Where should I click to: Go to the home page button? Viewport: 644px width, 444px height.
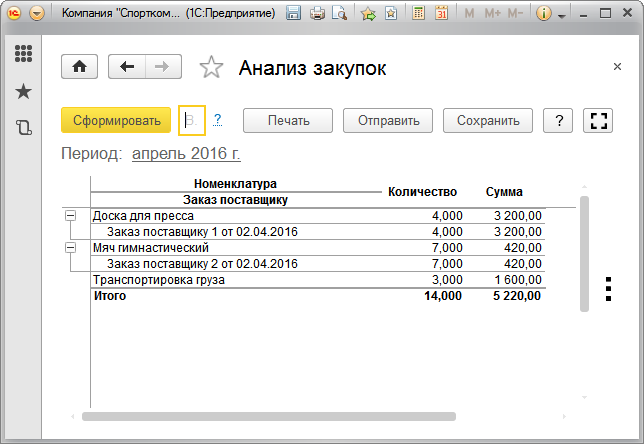coord(79,67)
